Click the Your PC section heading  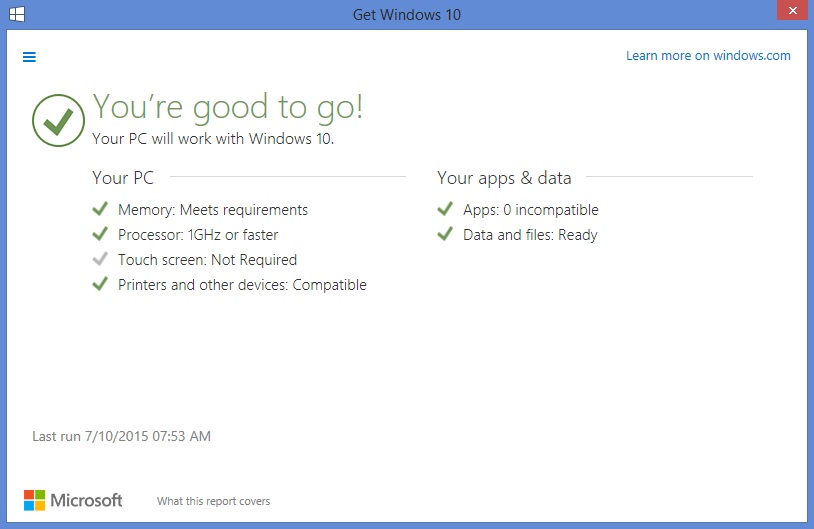(123, 178)
